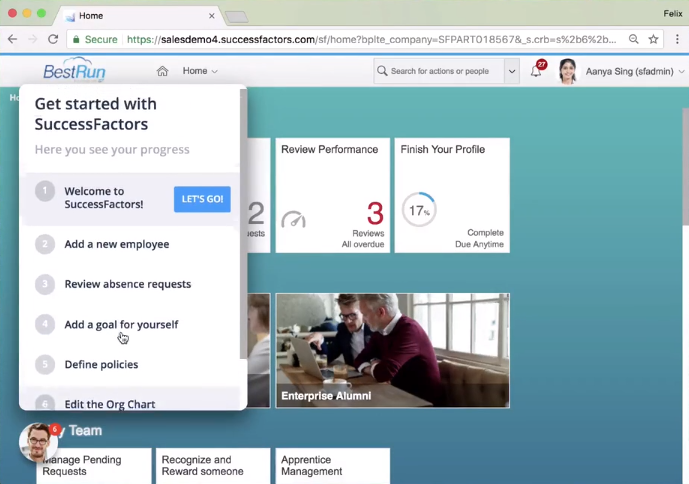Select the Define policies step
Image resolution: width=689 pixels, height=484 pixels.
click(102, 364)
